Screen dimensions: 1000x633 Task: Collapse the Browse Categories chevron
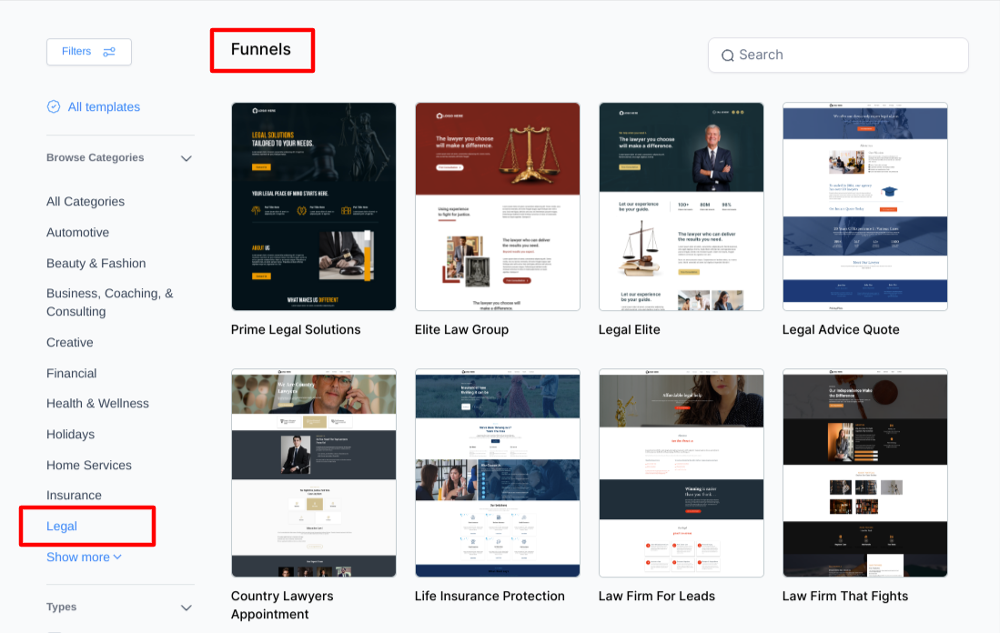click(186, 158)
